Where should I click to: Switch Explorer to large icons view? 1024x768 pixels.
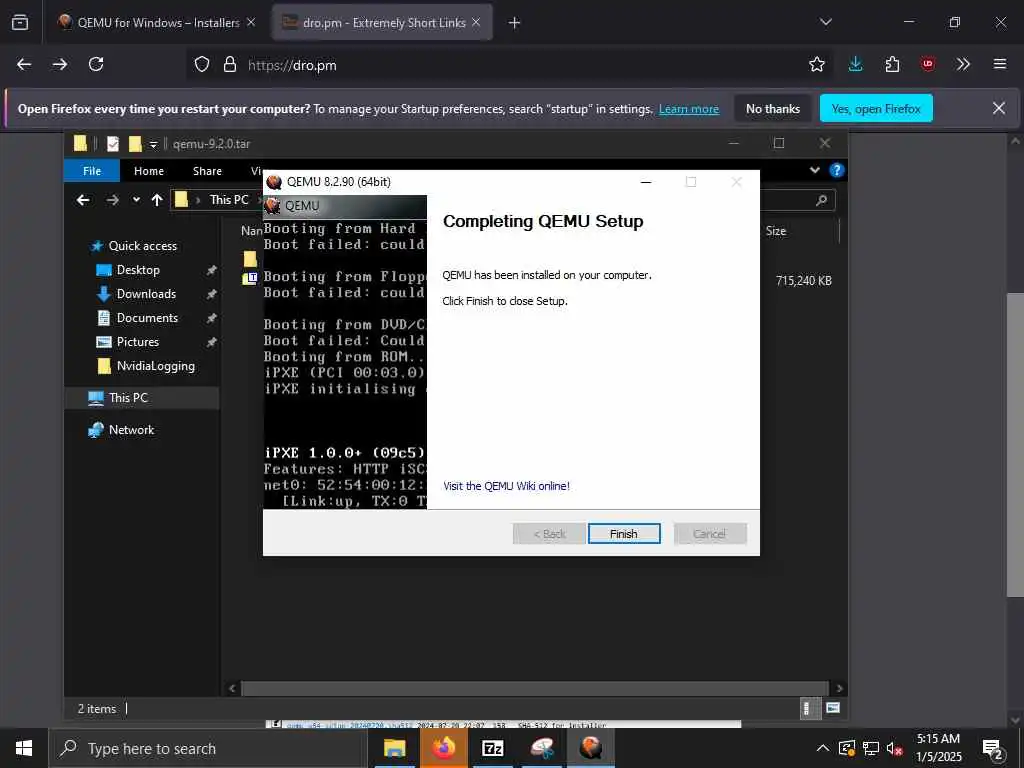[x=833, y=708]
